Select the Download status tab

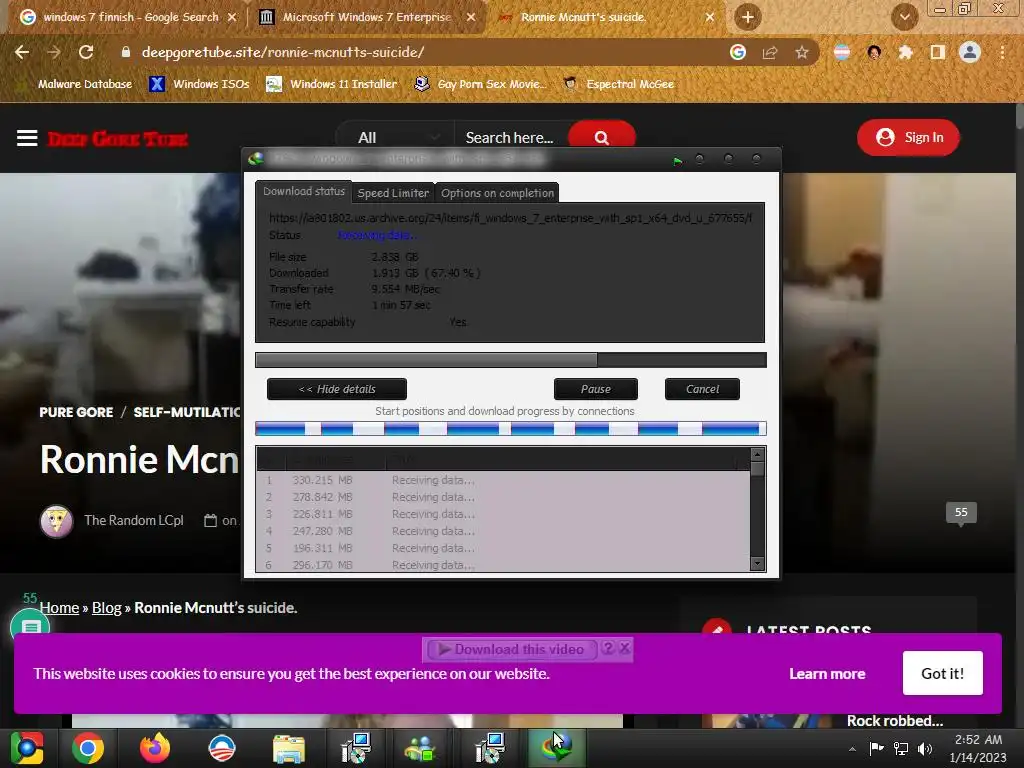(304, 191)
